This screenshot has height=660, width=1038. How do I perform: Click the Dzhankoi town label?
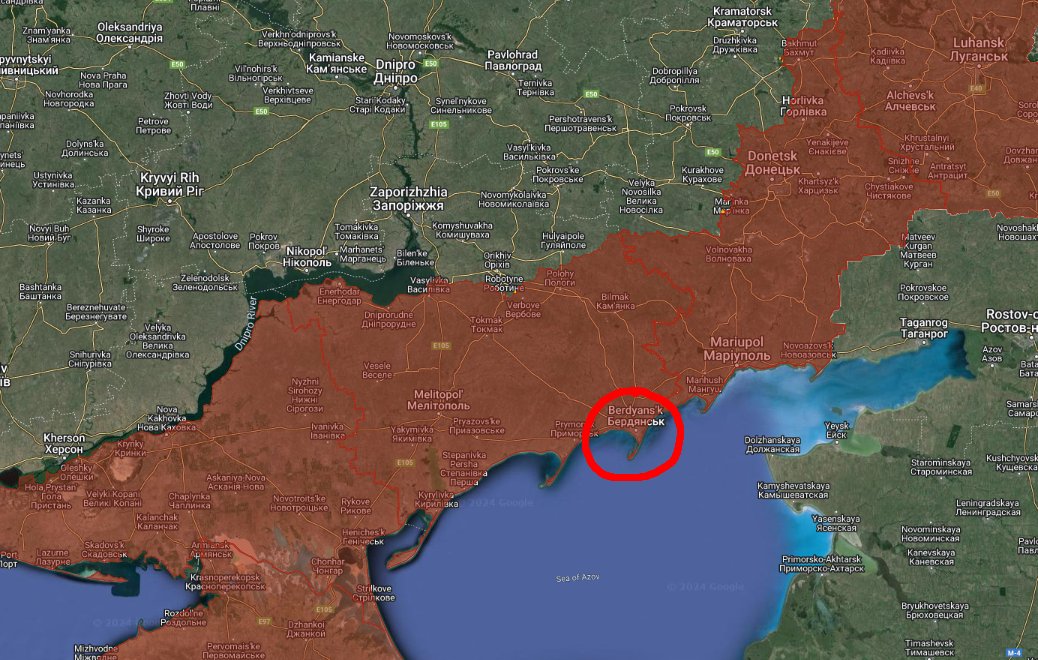point(307,629)
